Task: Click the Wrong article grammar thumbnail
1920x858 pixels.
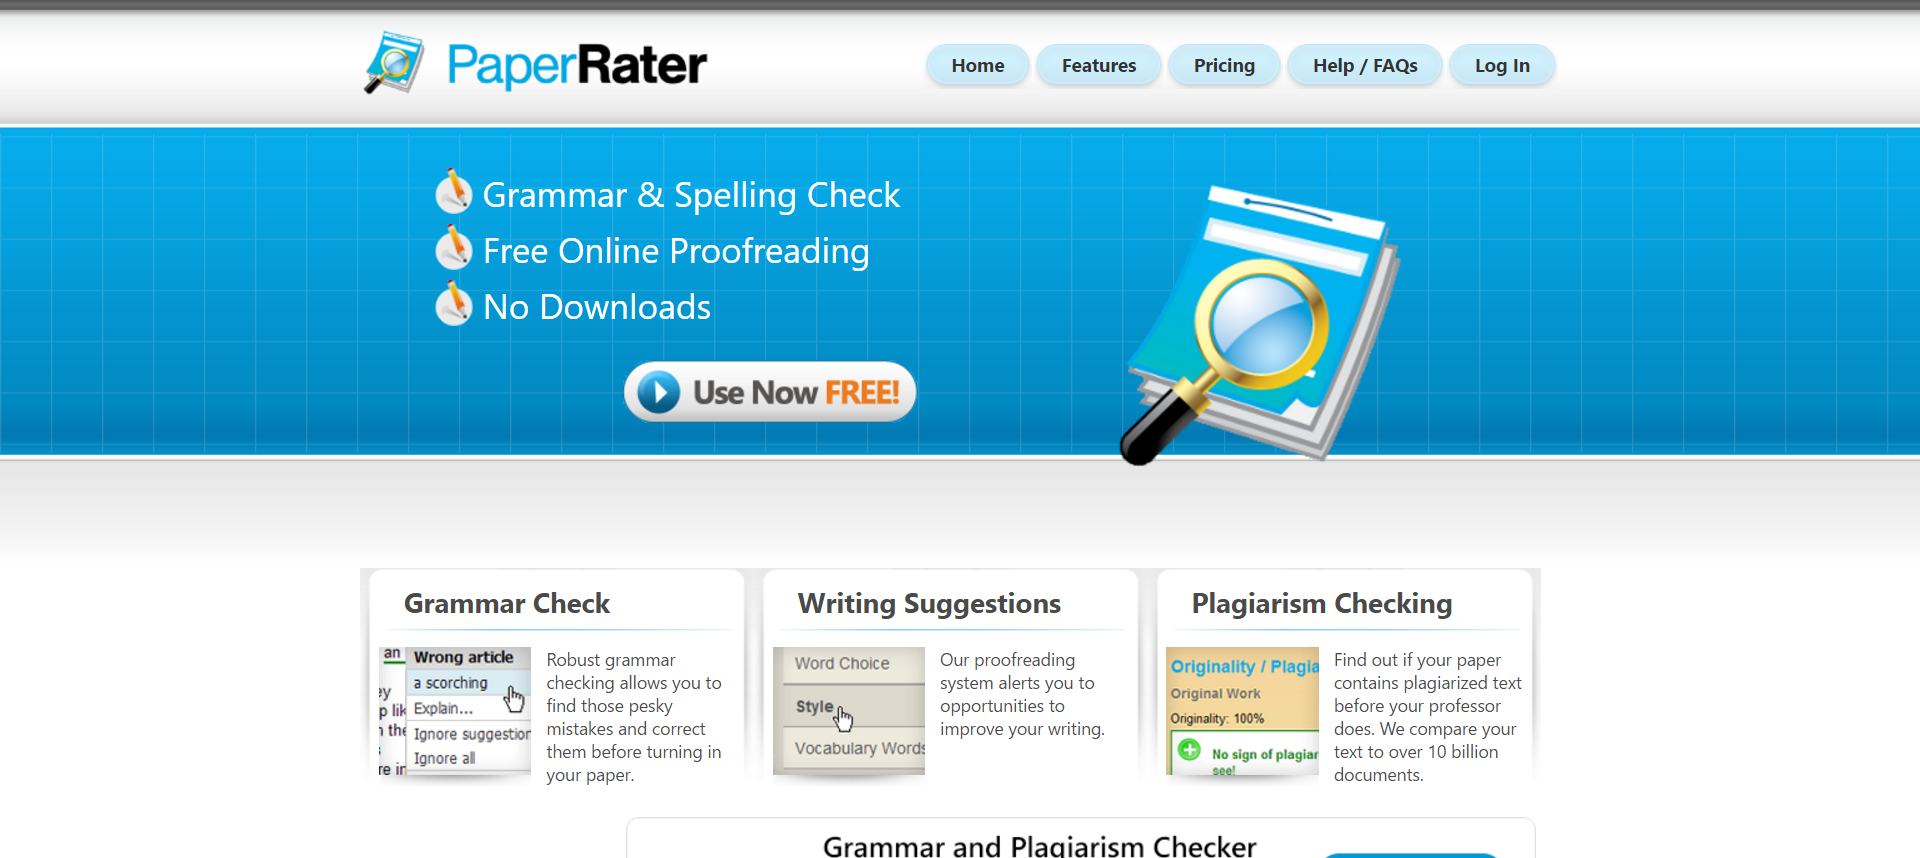Action: (x=455, y=711)
